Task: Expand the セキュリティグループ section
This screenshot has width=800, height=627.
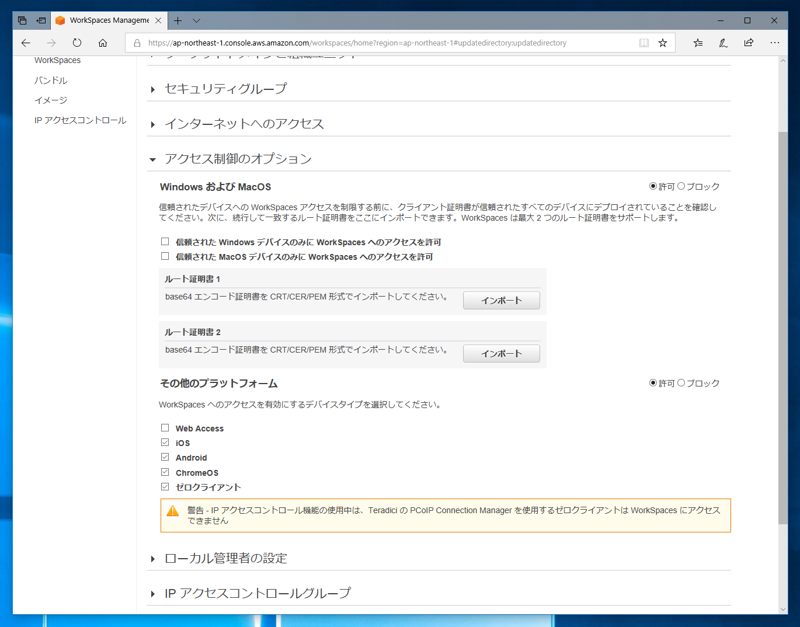Action: pos(226,89)
